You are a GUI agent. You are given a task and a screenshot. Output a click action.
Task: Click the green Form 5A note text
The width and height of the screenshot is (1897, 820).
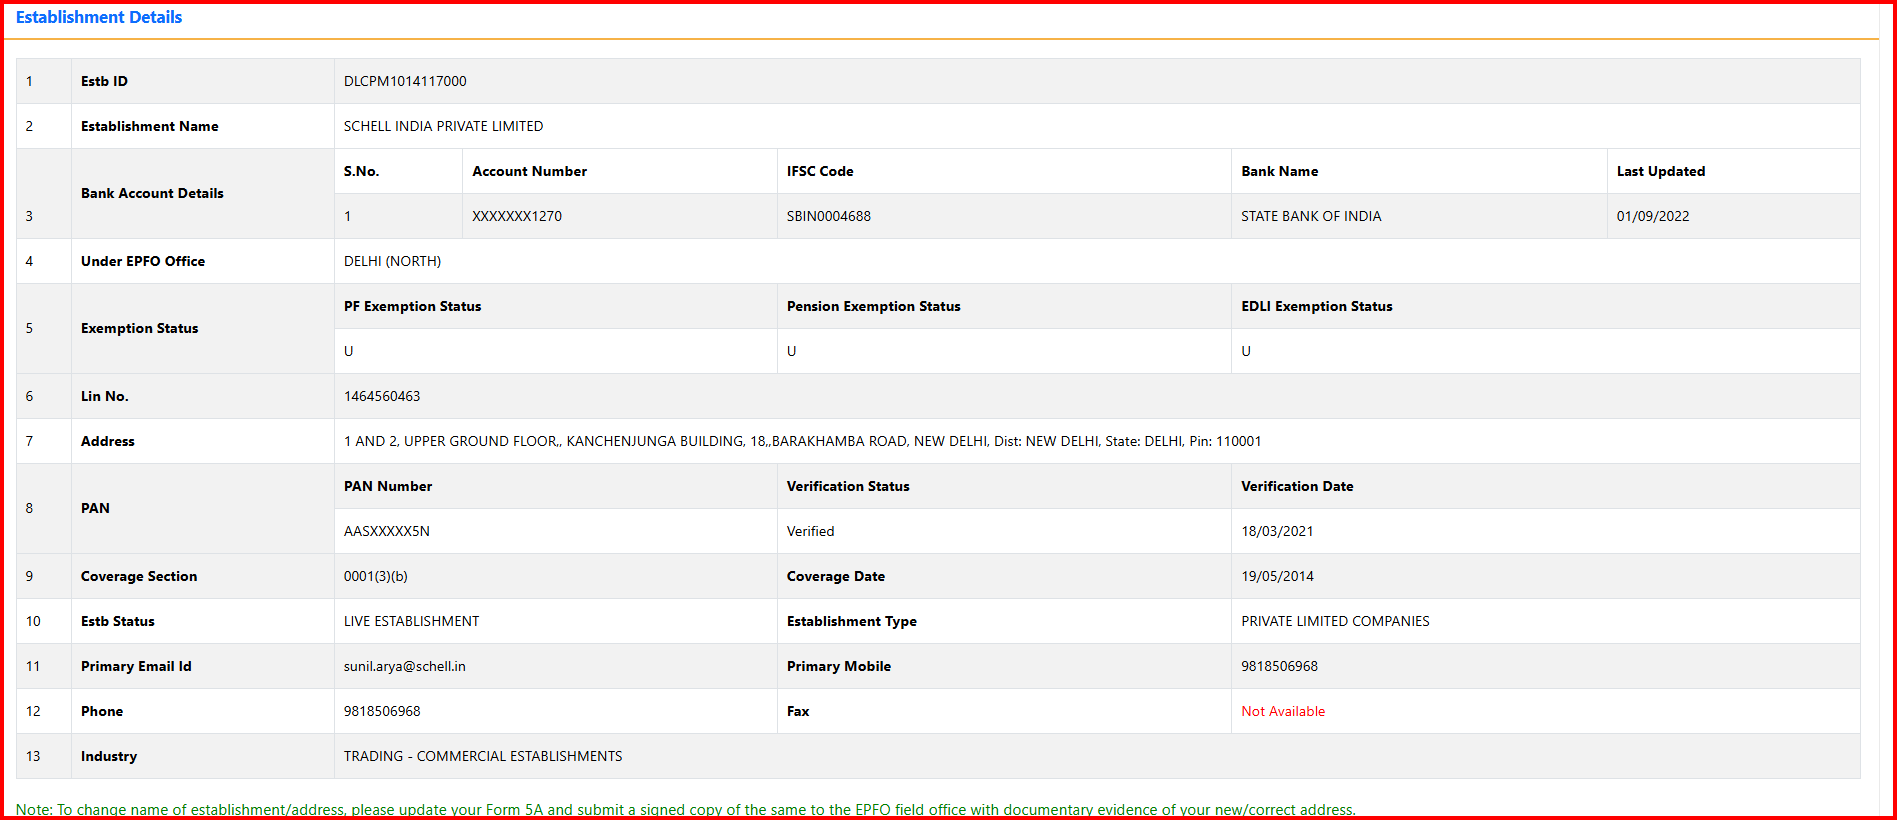pos(685,809)
